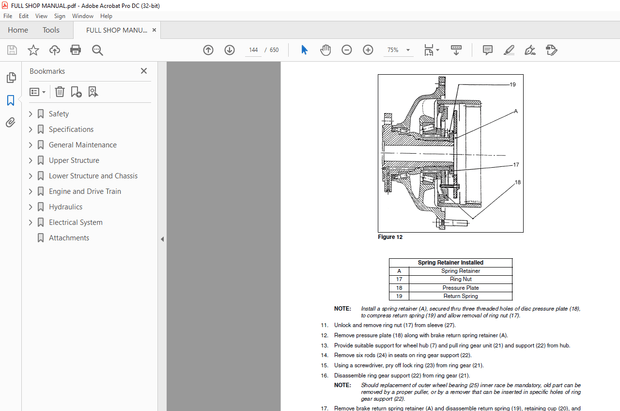The height and width of the screenshot is (411, 620).
Task: Go to next page arrow icon
Action: click(230, 50)
